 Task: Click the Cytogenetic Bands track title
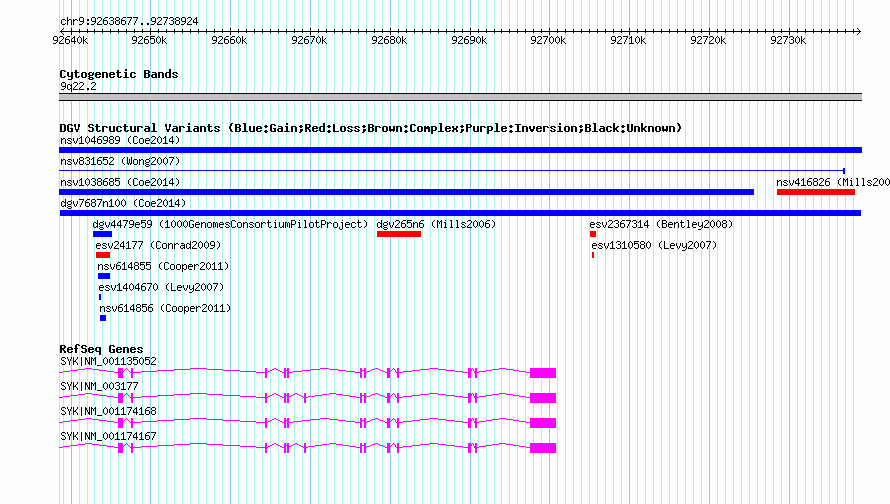[x=119, y=74]
